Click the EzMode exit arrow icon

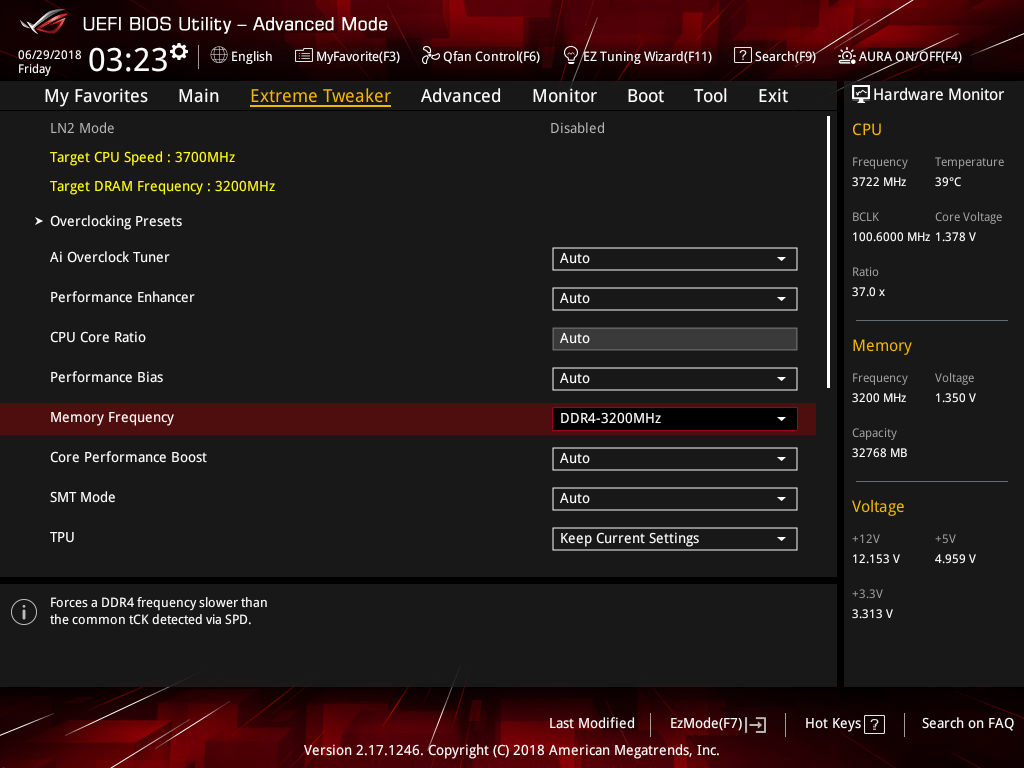tap(756, 724)
